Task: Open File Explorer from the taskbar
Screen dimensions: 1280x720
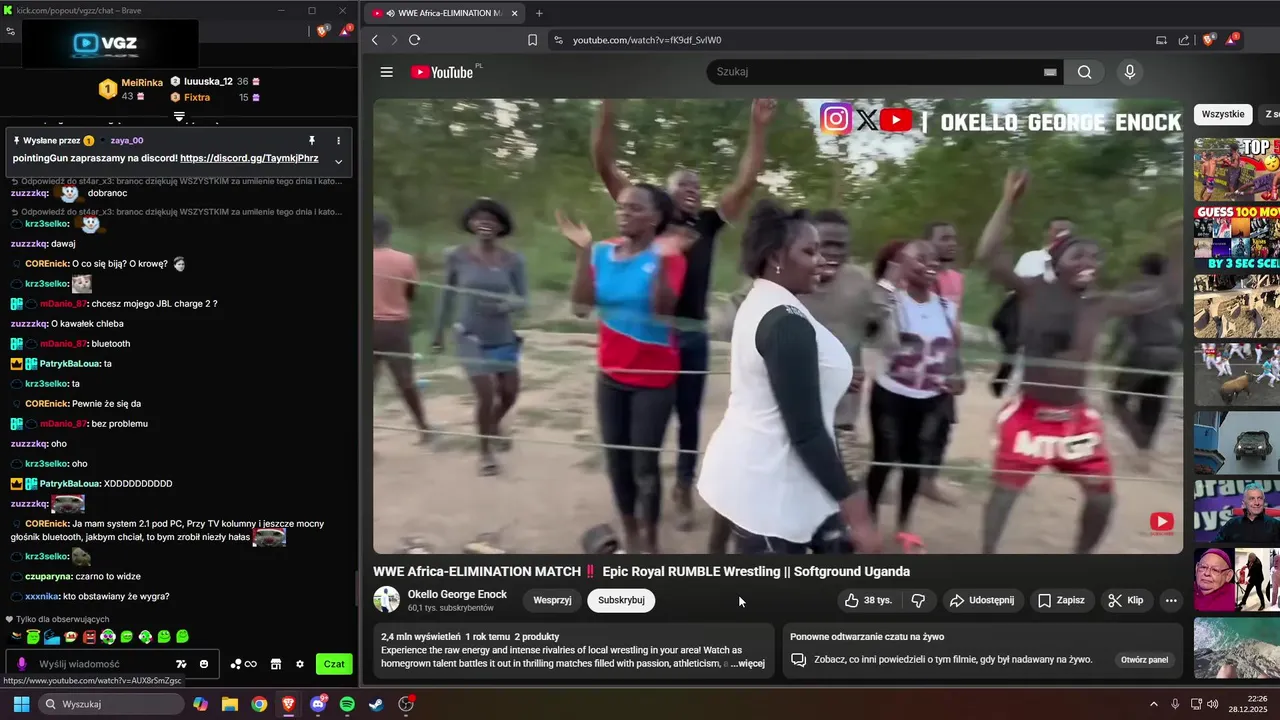Action: tap(230, 704)
